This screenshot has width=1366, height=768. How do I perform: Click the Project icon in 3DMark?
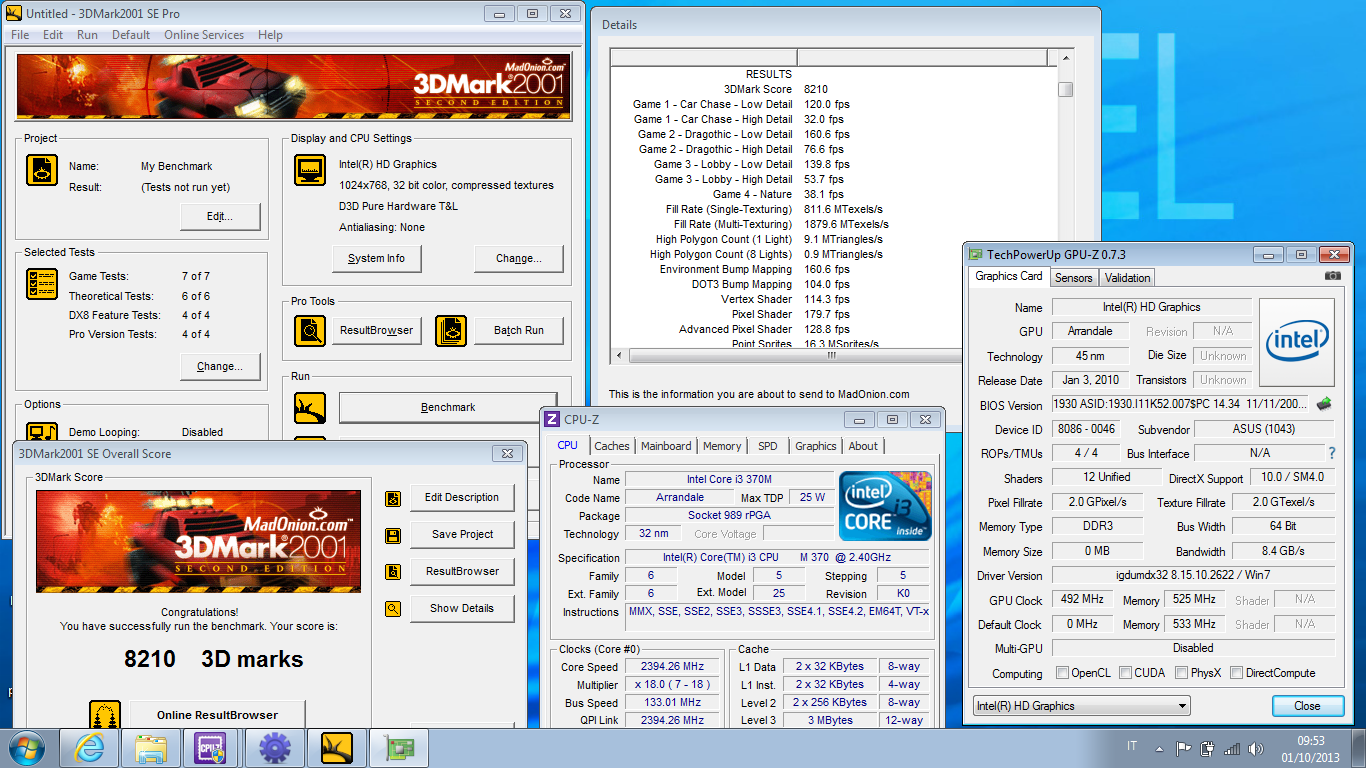42,170
